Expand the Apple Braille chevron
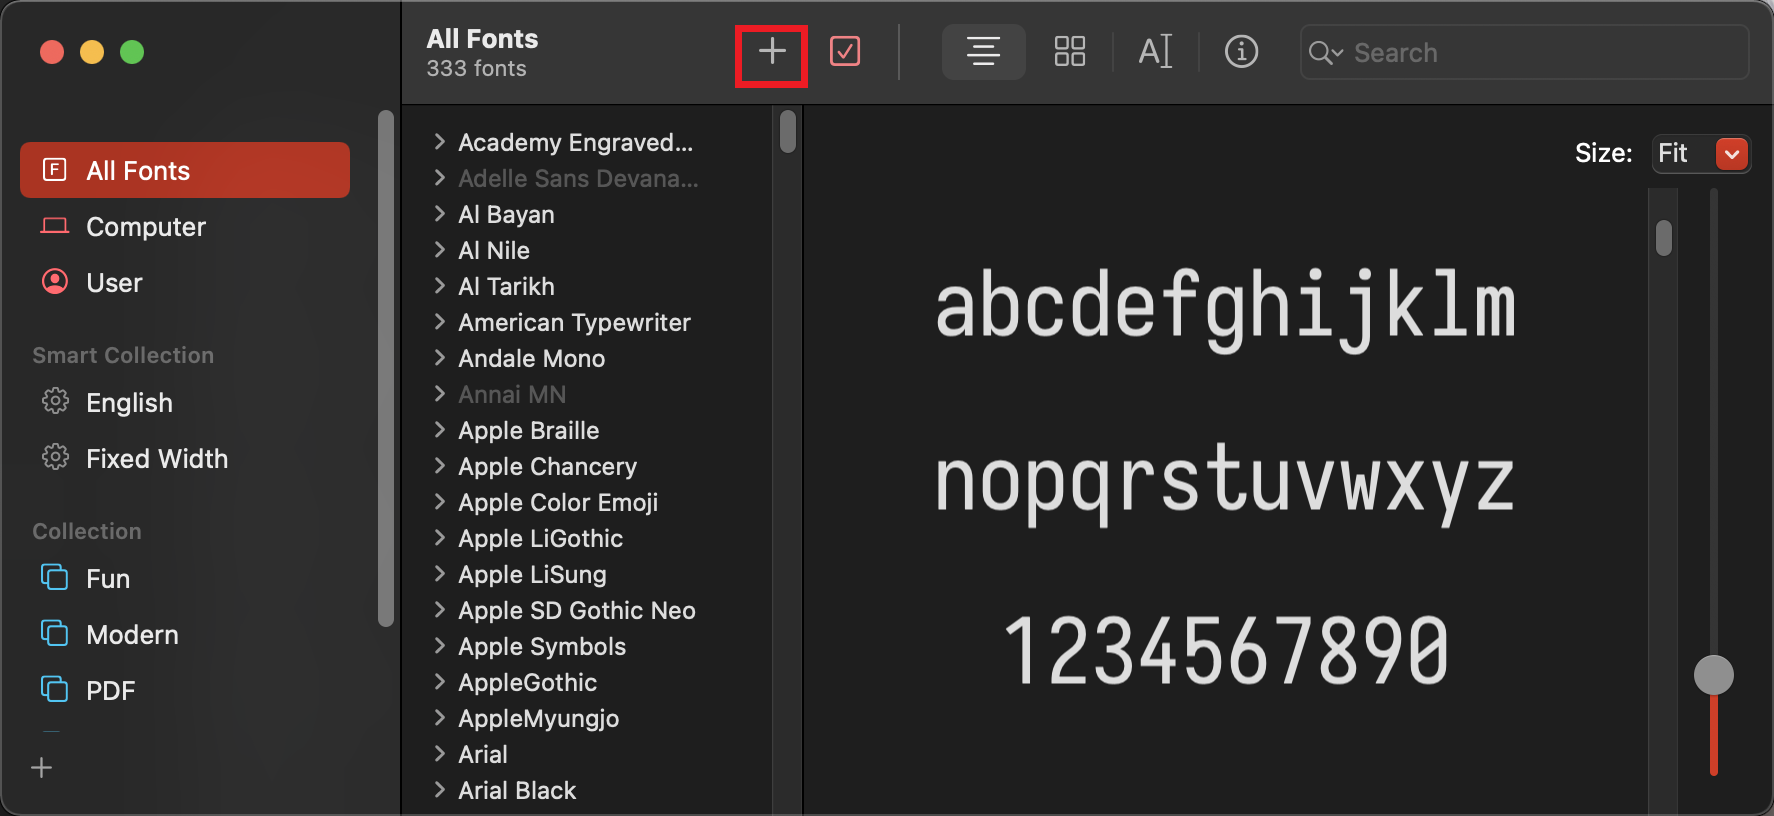 439,430
